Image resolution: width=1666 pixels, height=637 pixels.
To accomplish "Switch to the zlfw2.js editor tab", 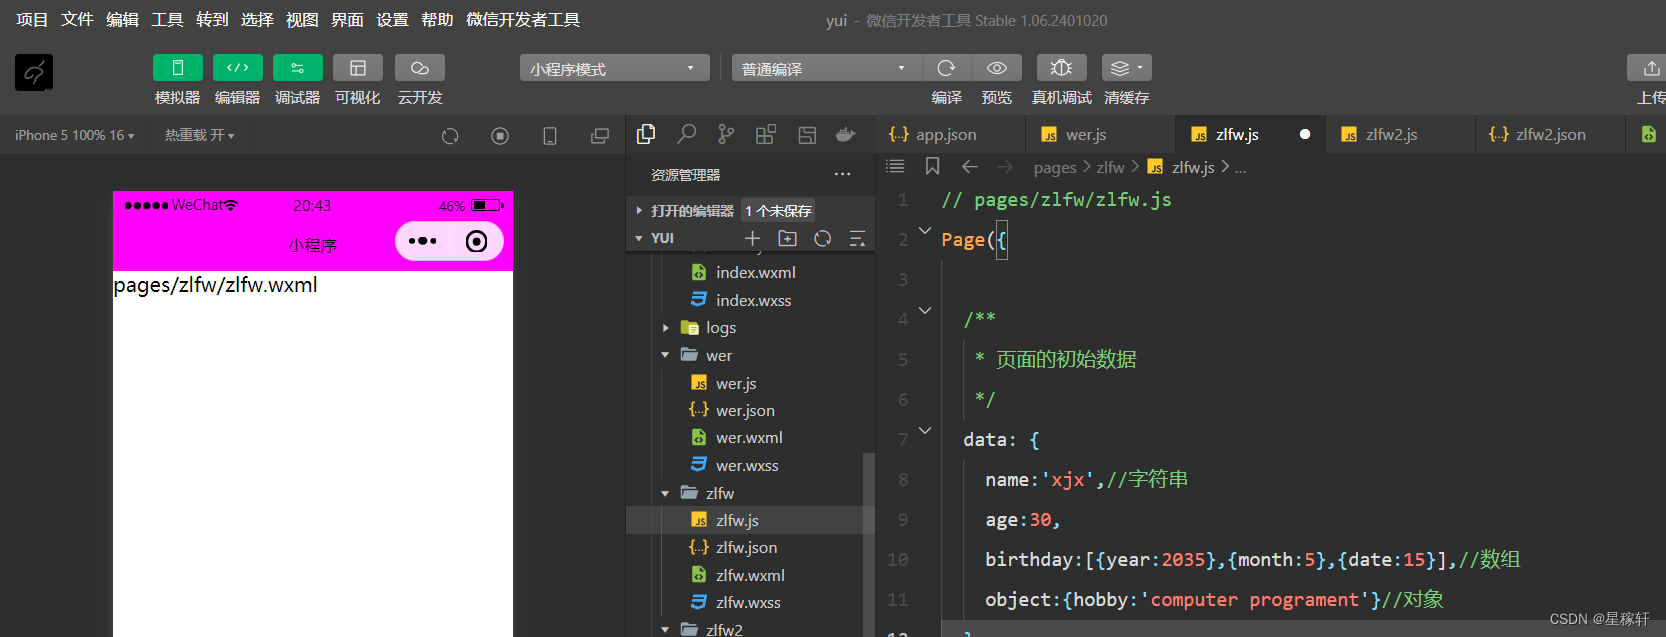I will (x=1401, y=134).
